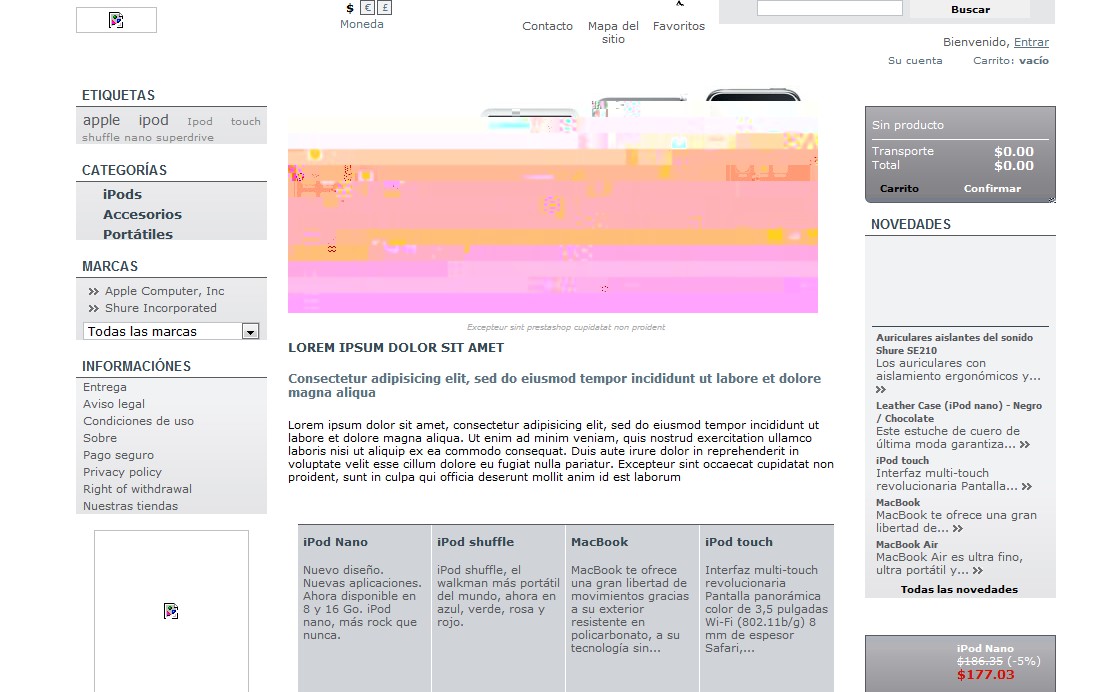The height and width of the screenshot is (692, 1104).
Task: Open the Contacto page
Action: [547, 26]
